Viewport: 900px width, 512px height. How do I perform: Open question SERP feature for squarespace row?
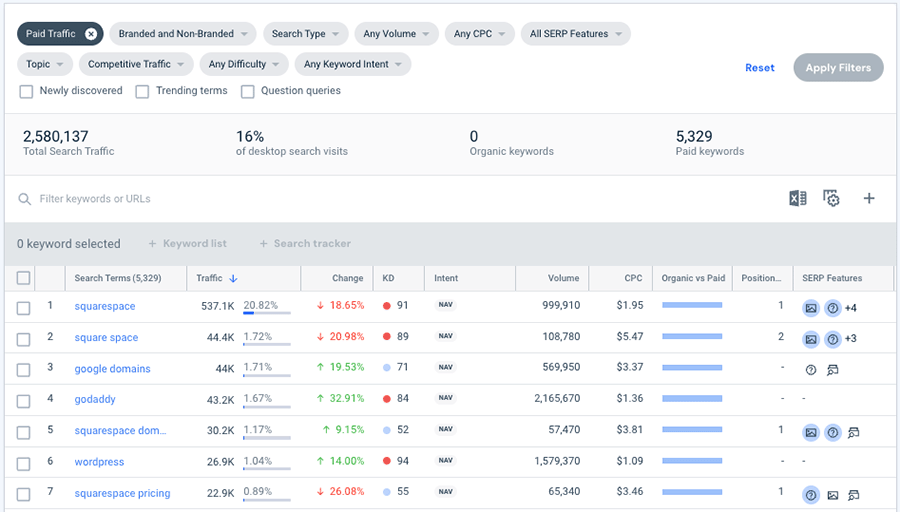pyautogui.click(x=832, y=308)
